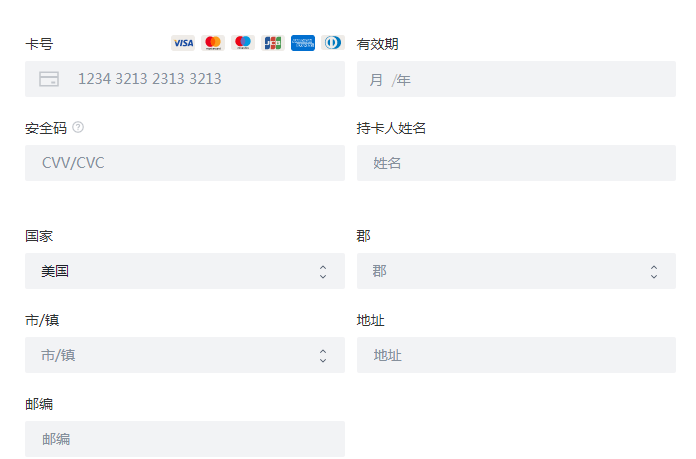696x459 pixels.
Task: Click the 有效期 label
Action: (x=378, y=44)
